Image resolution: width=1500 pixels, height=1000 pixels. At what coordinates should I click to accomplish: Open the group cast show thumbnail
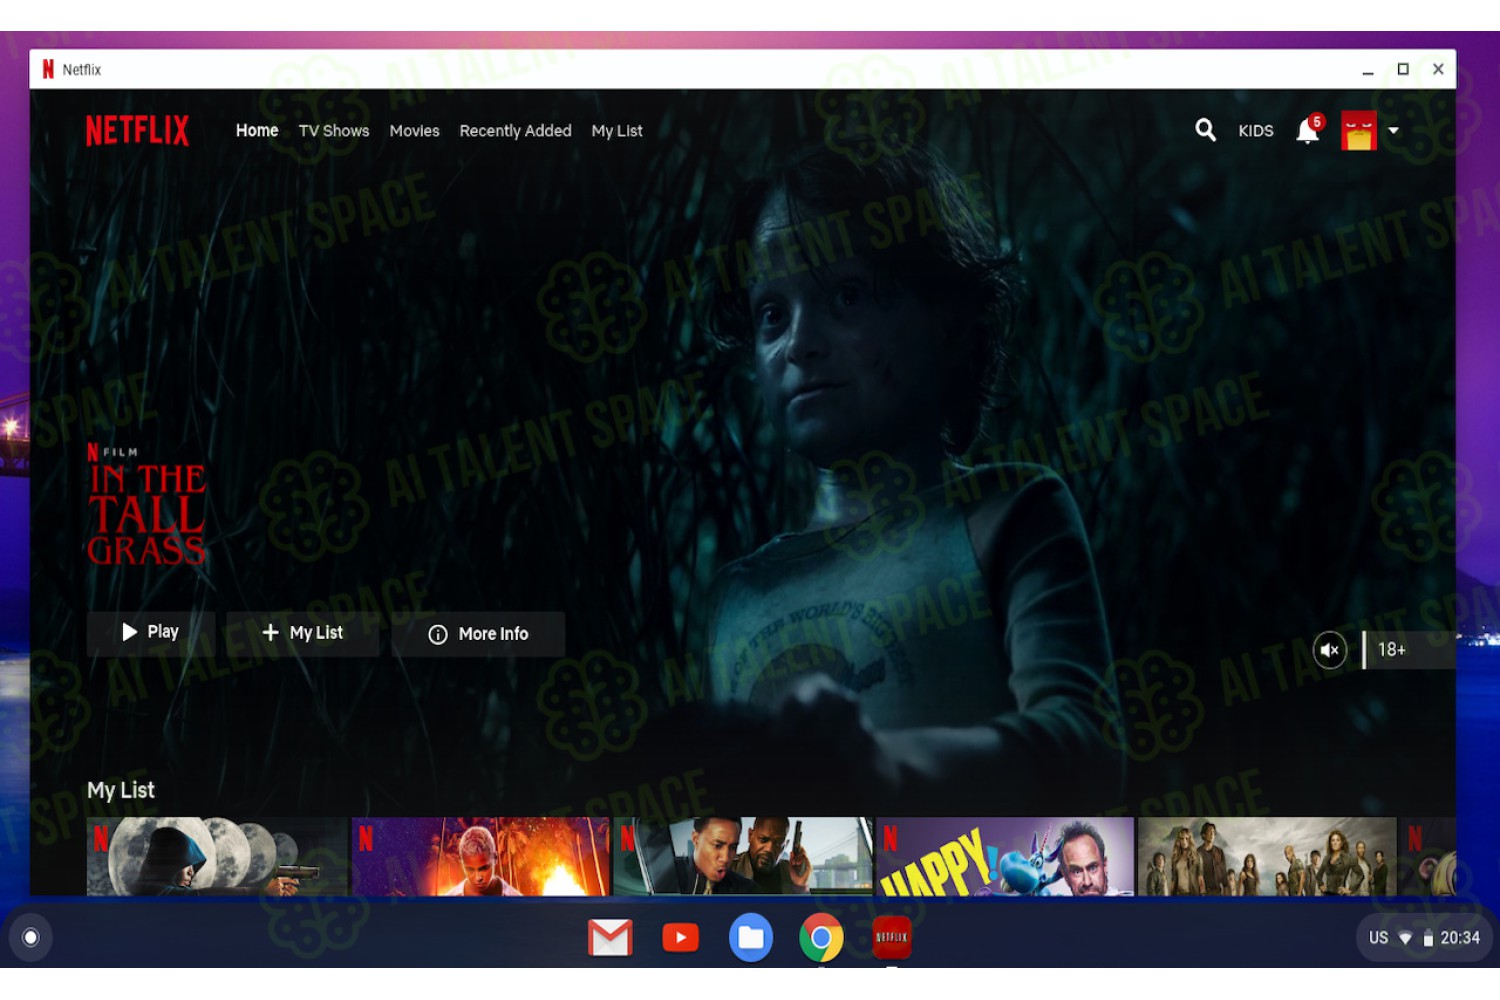point(1267,857)
